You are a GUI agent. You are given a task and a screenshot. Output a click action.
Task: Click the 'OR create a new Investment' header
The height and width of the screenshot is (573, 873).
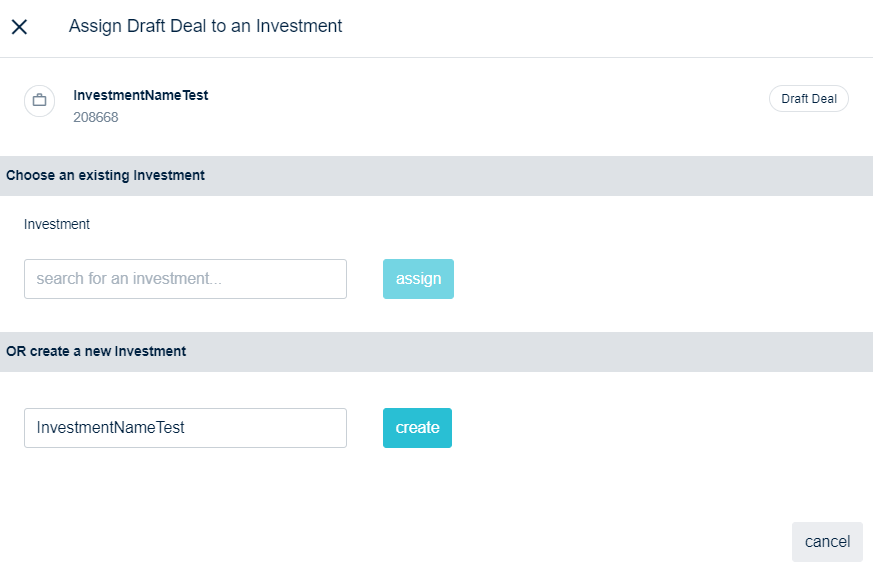click(96, 351)
